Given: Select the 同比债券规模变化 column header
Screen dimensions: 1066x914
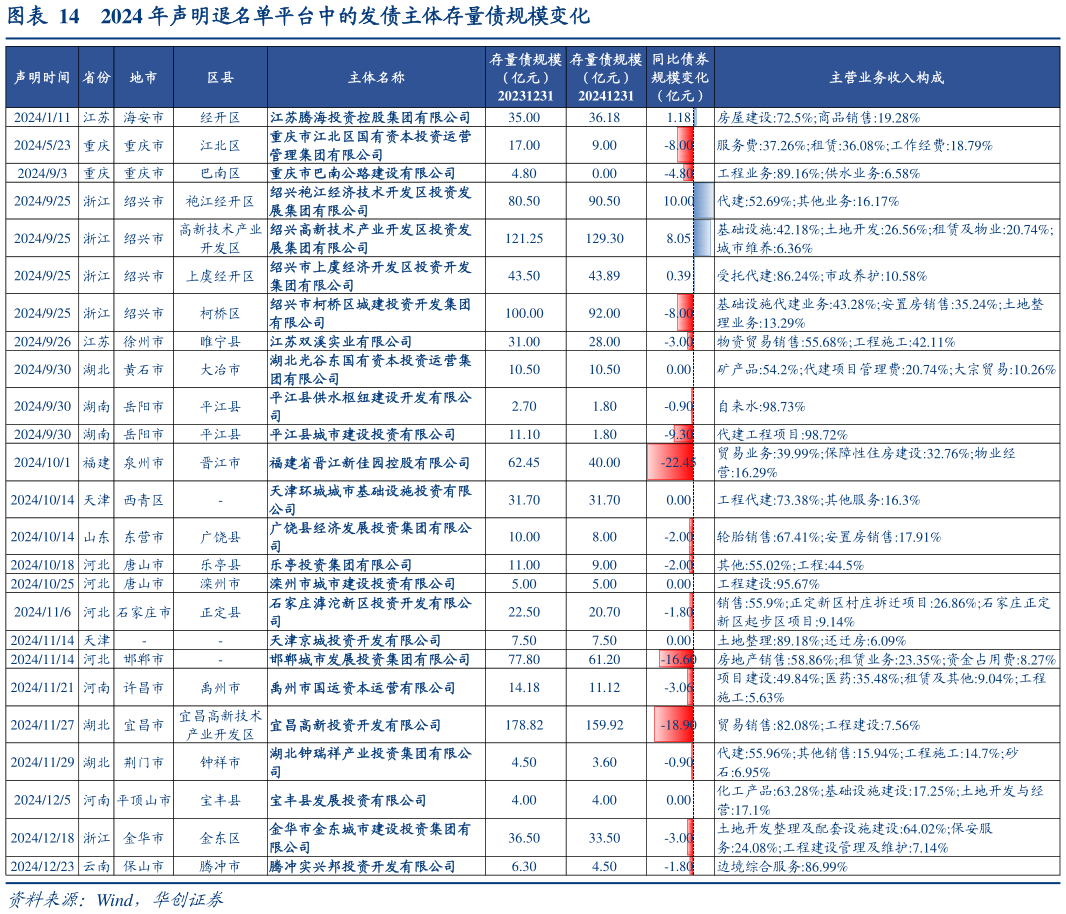Looking at the screenshot, I should pos(679,77).
